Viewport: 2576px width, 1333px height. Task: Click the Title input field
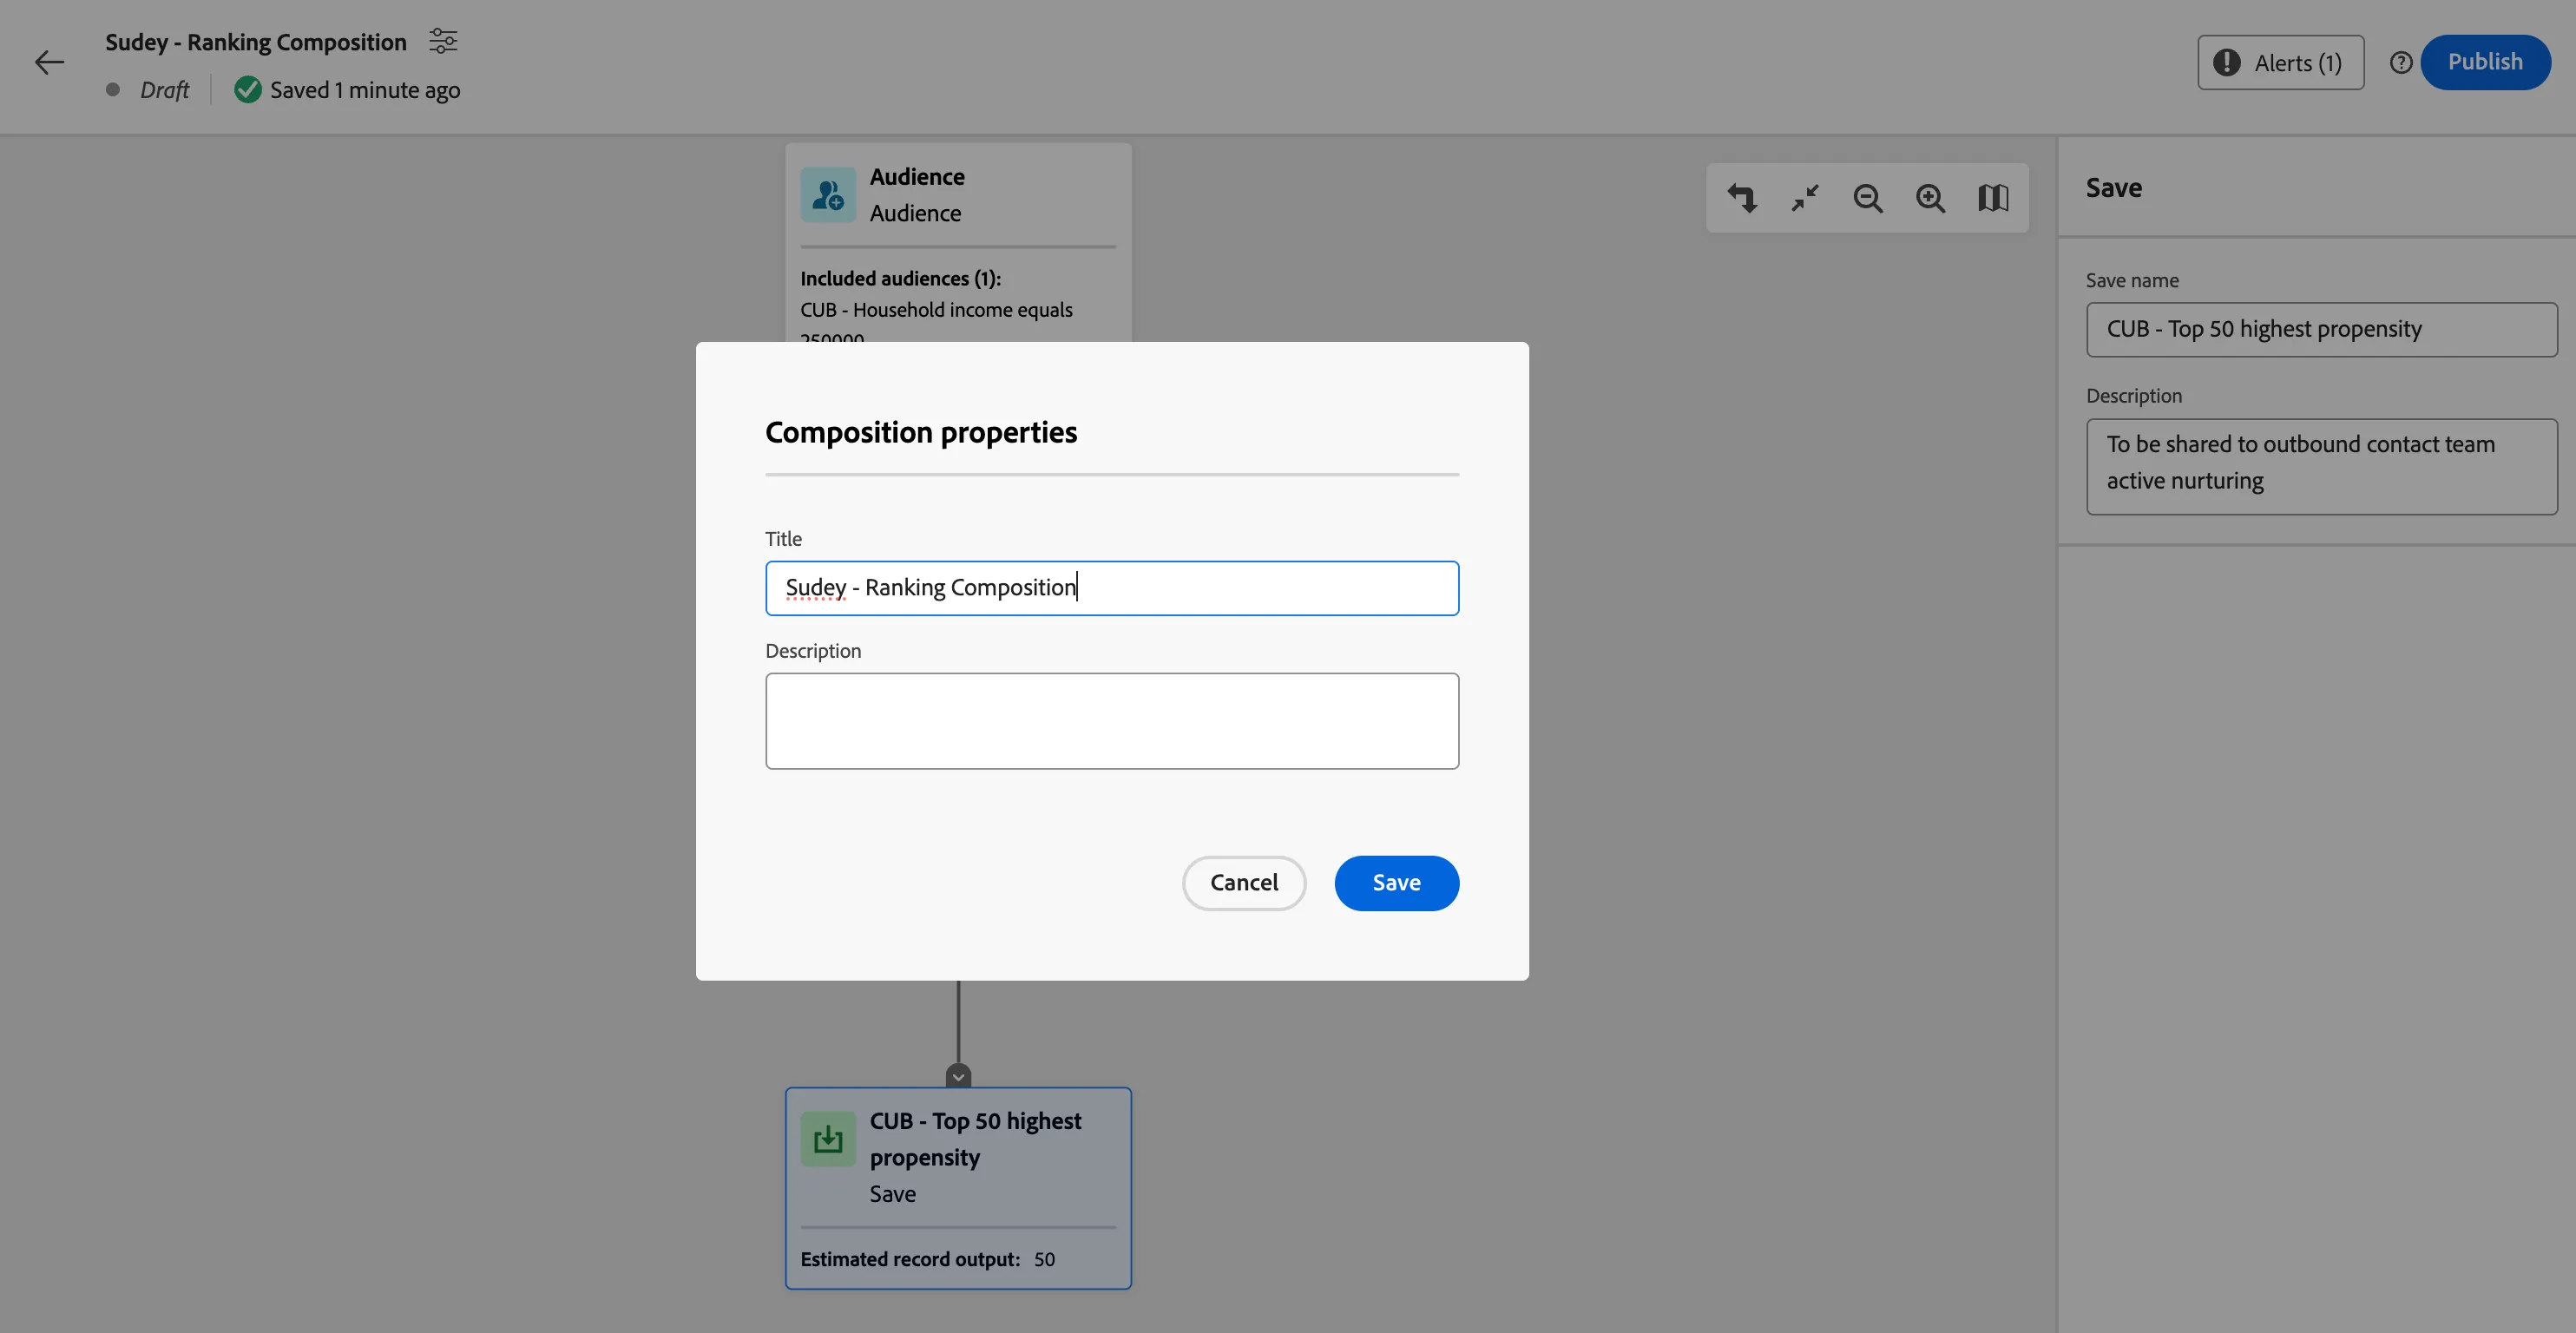pos(1112,588)
